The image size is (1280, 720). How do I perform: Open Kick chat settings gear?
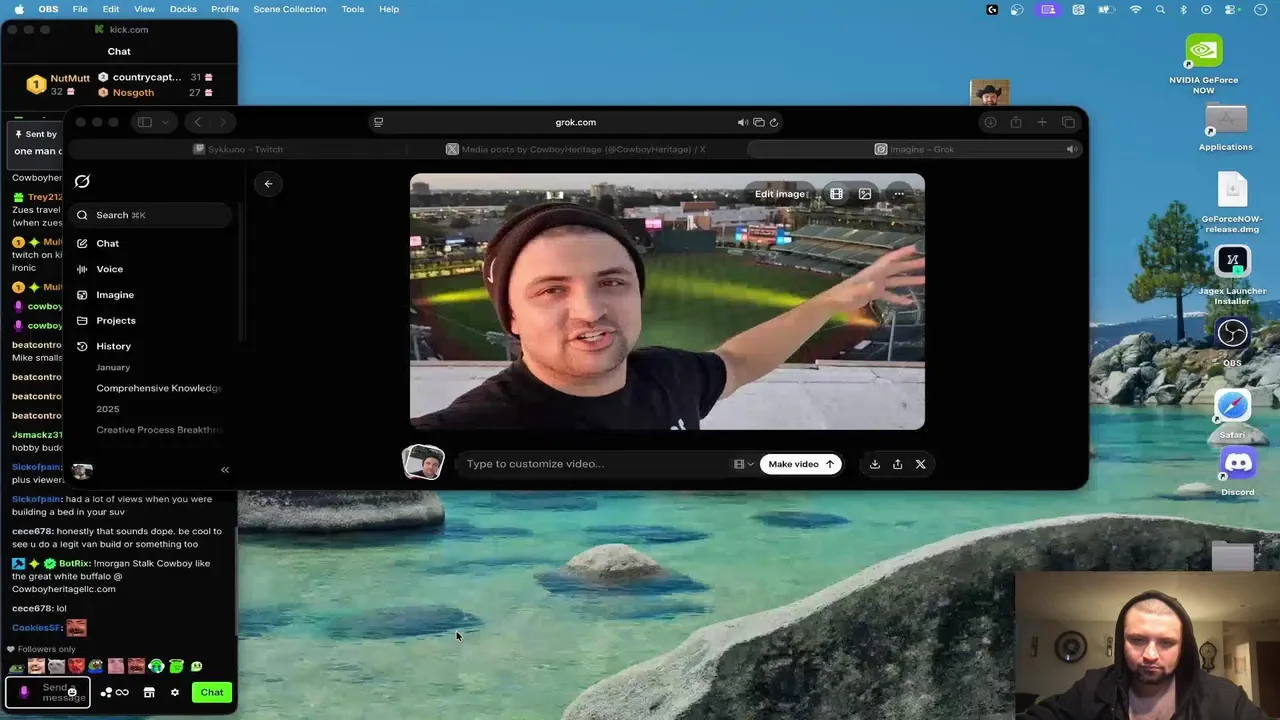pos(175,692)
